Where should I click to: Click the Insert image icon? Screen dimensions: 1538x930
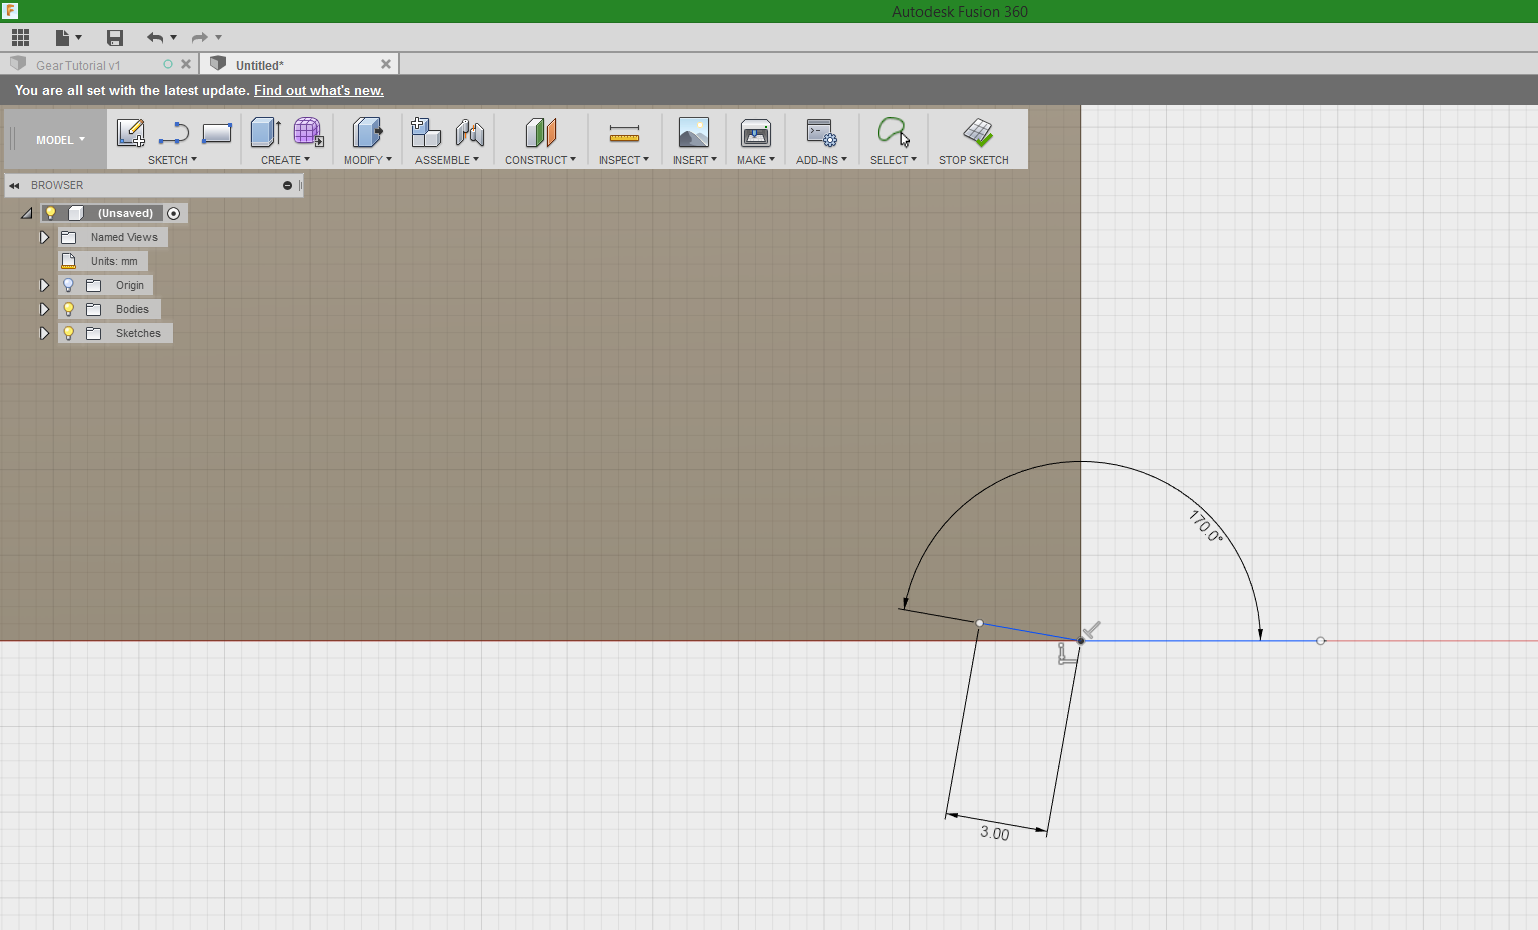coord(693,132)
